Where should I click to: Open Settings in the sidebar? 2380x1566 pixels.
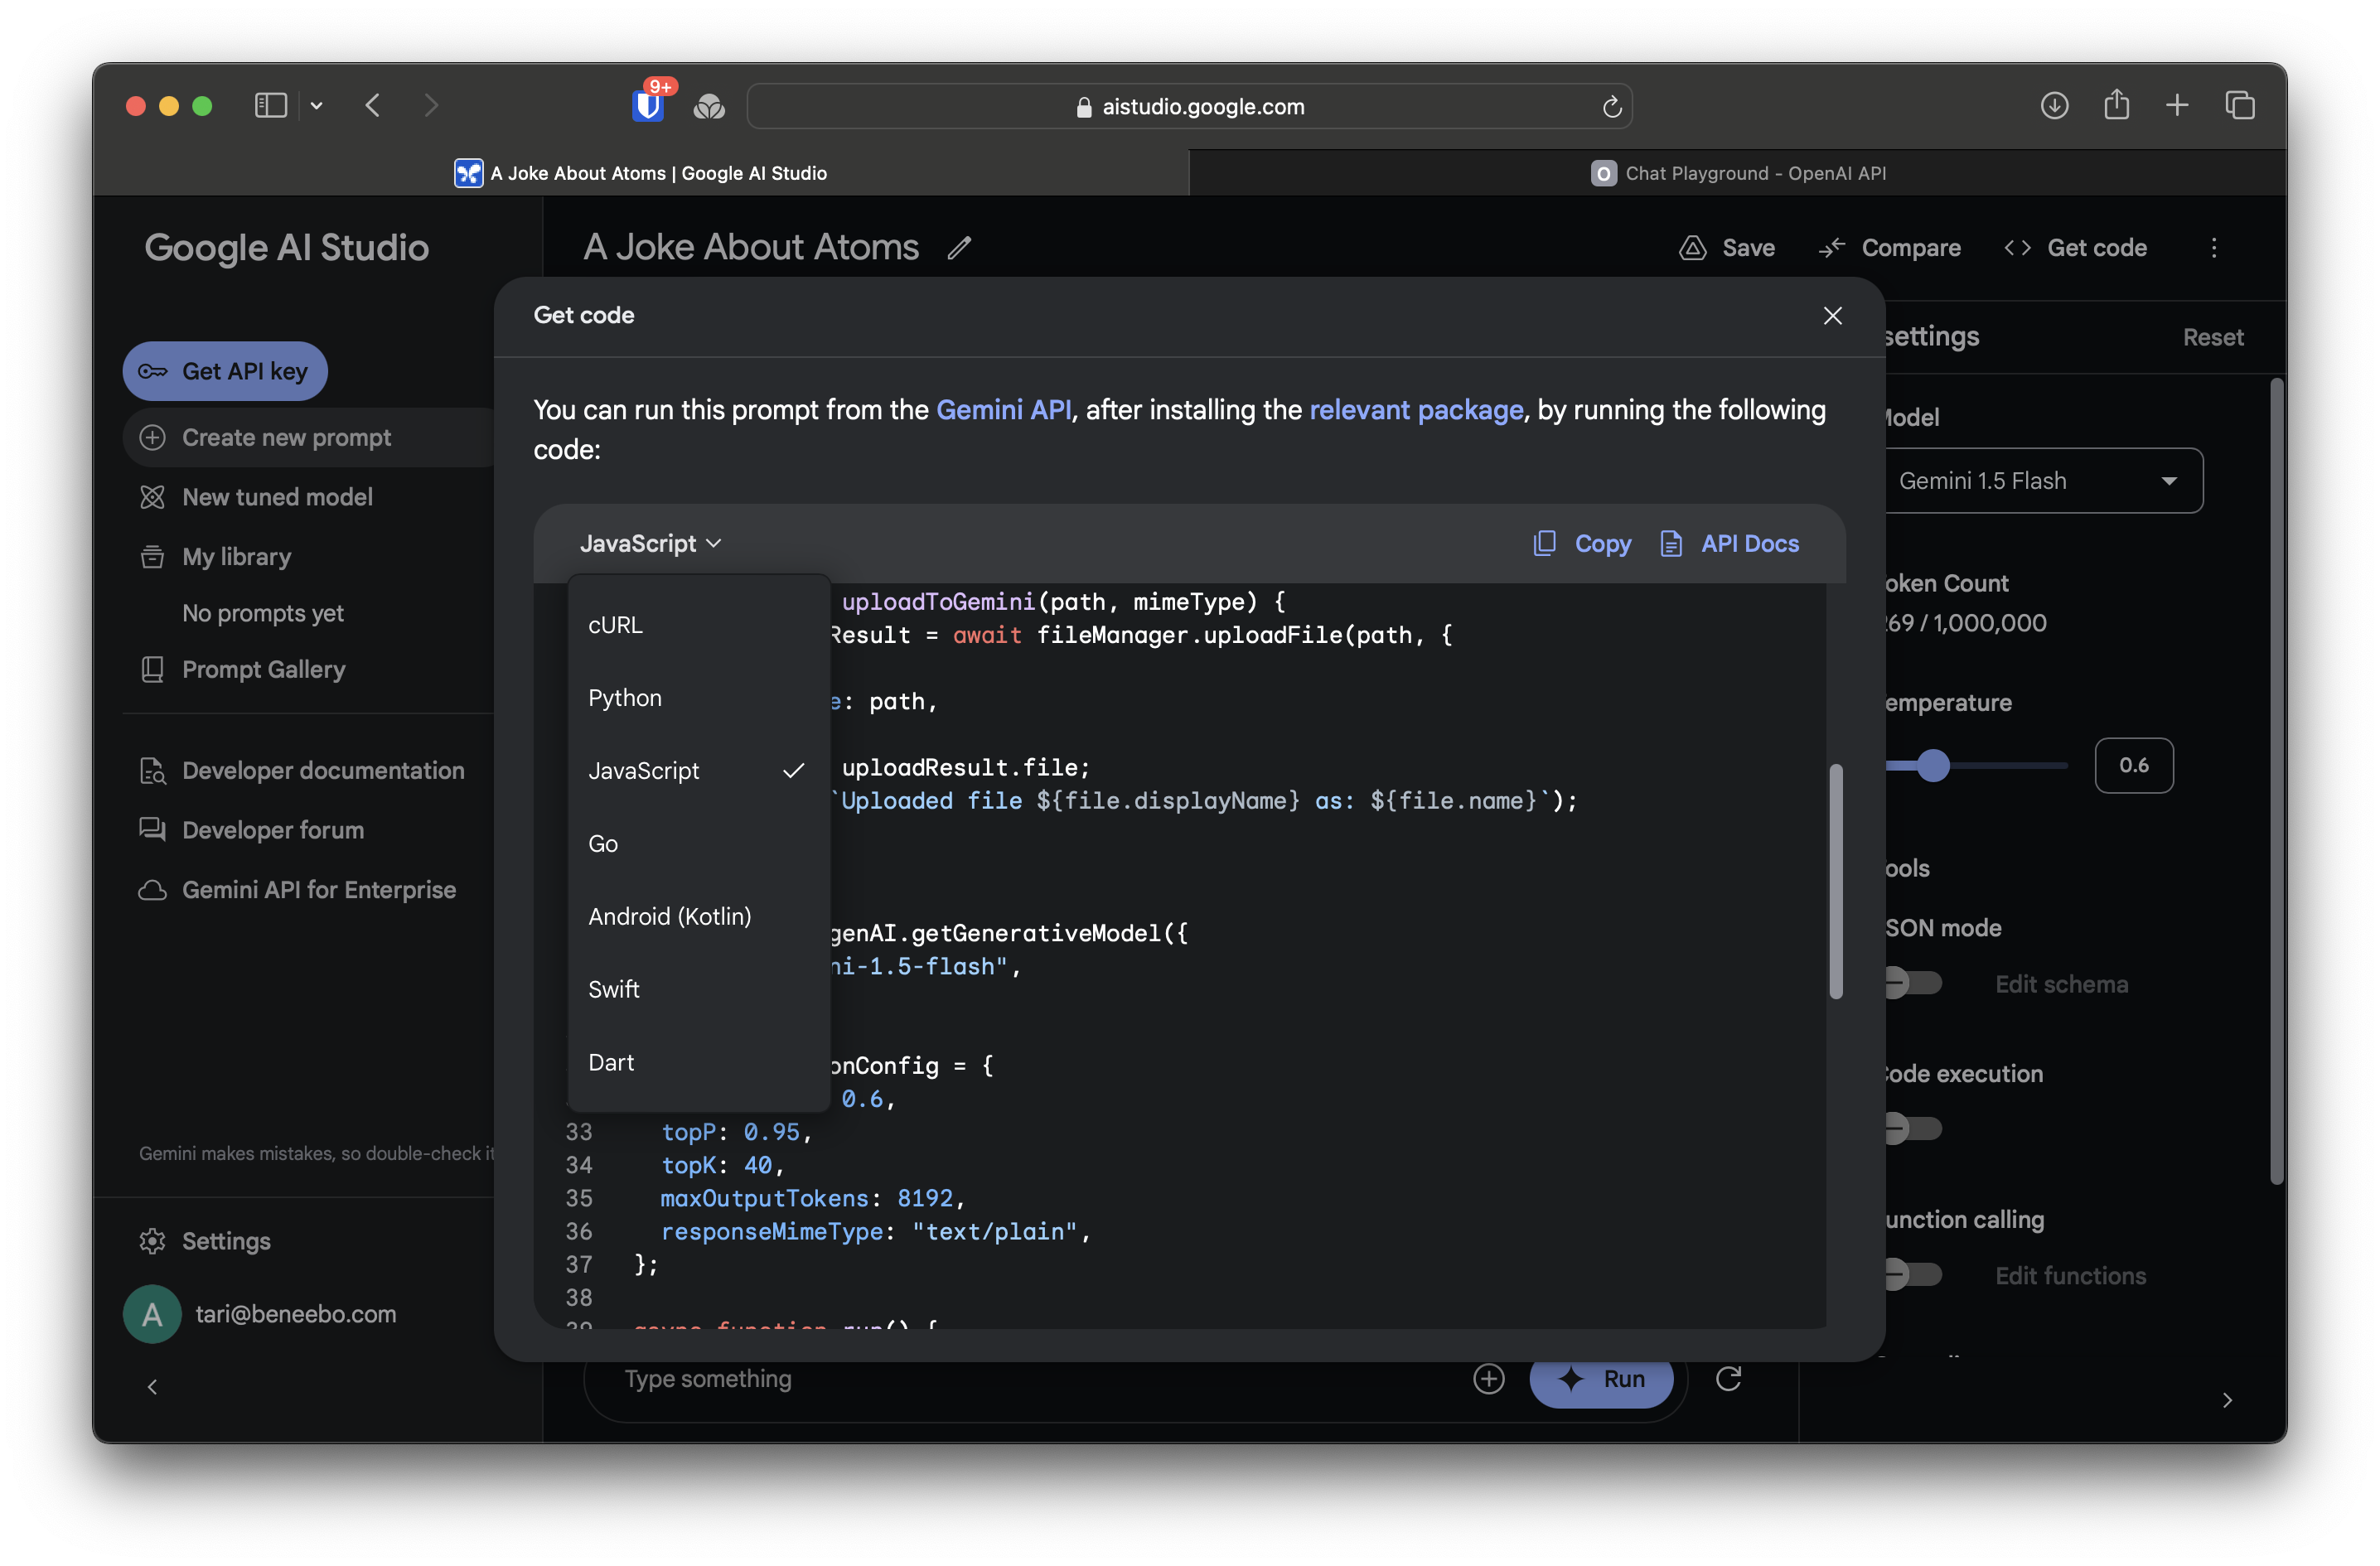click(x=205, y=1241)
